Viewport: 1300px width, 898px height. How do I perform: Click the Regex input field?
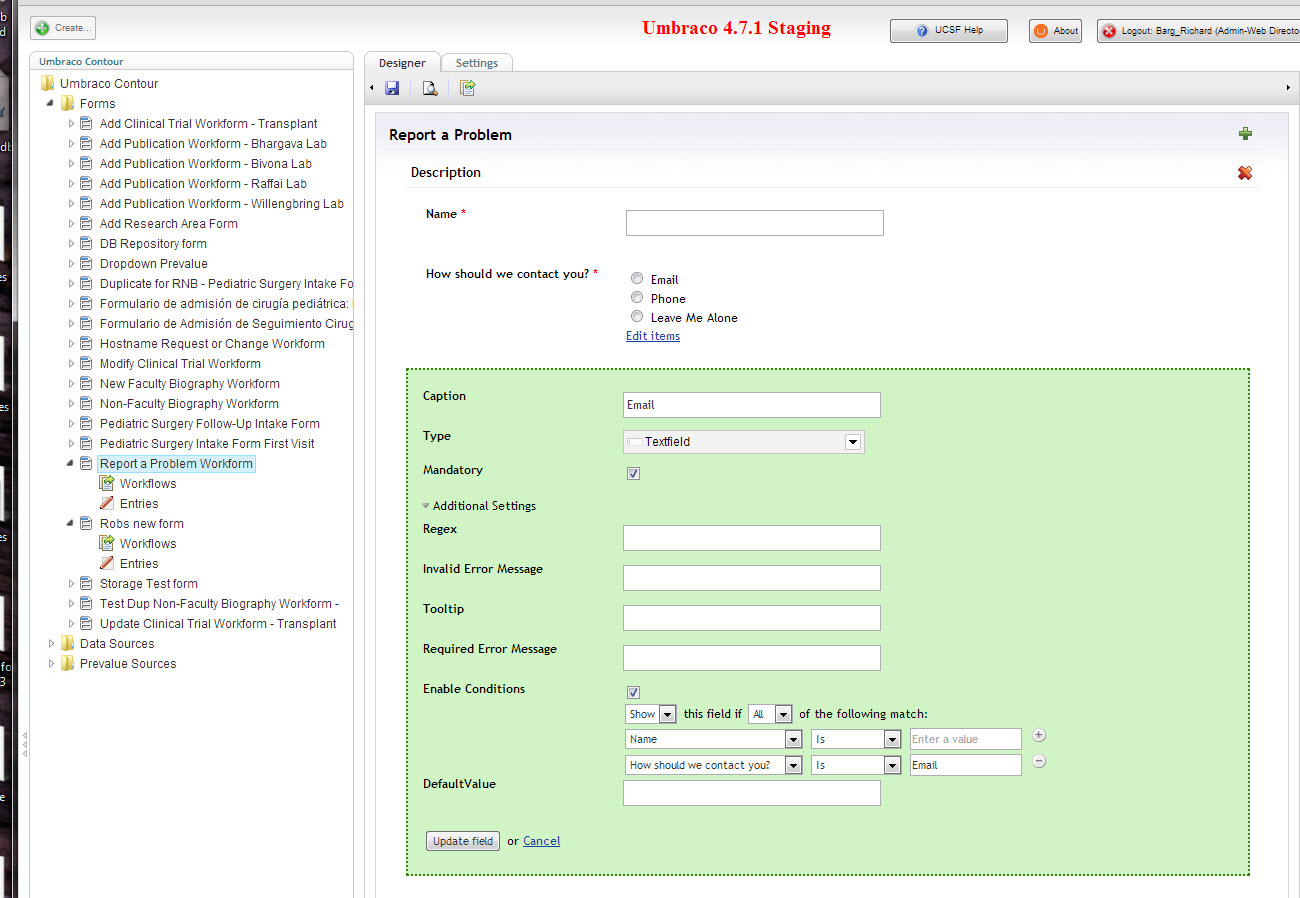[751, 538]
